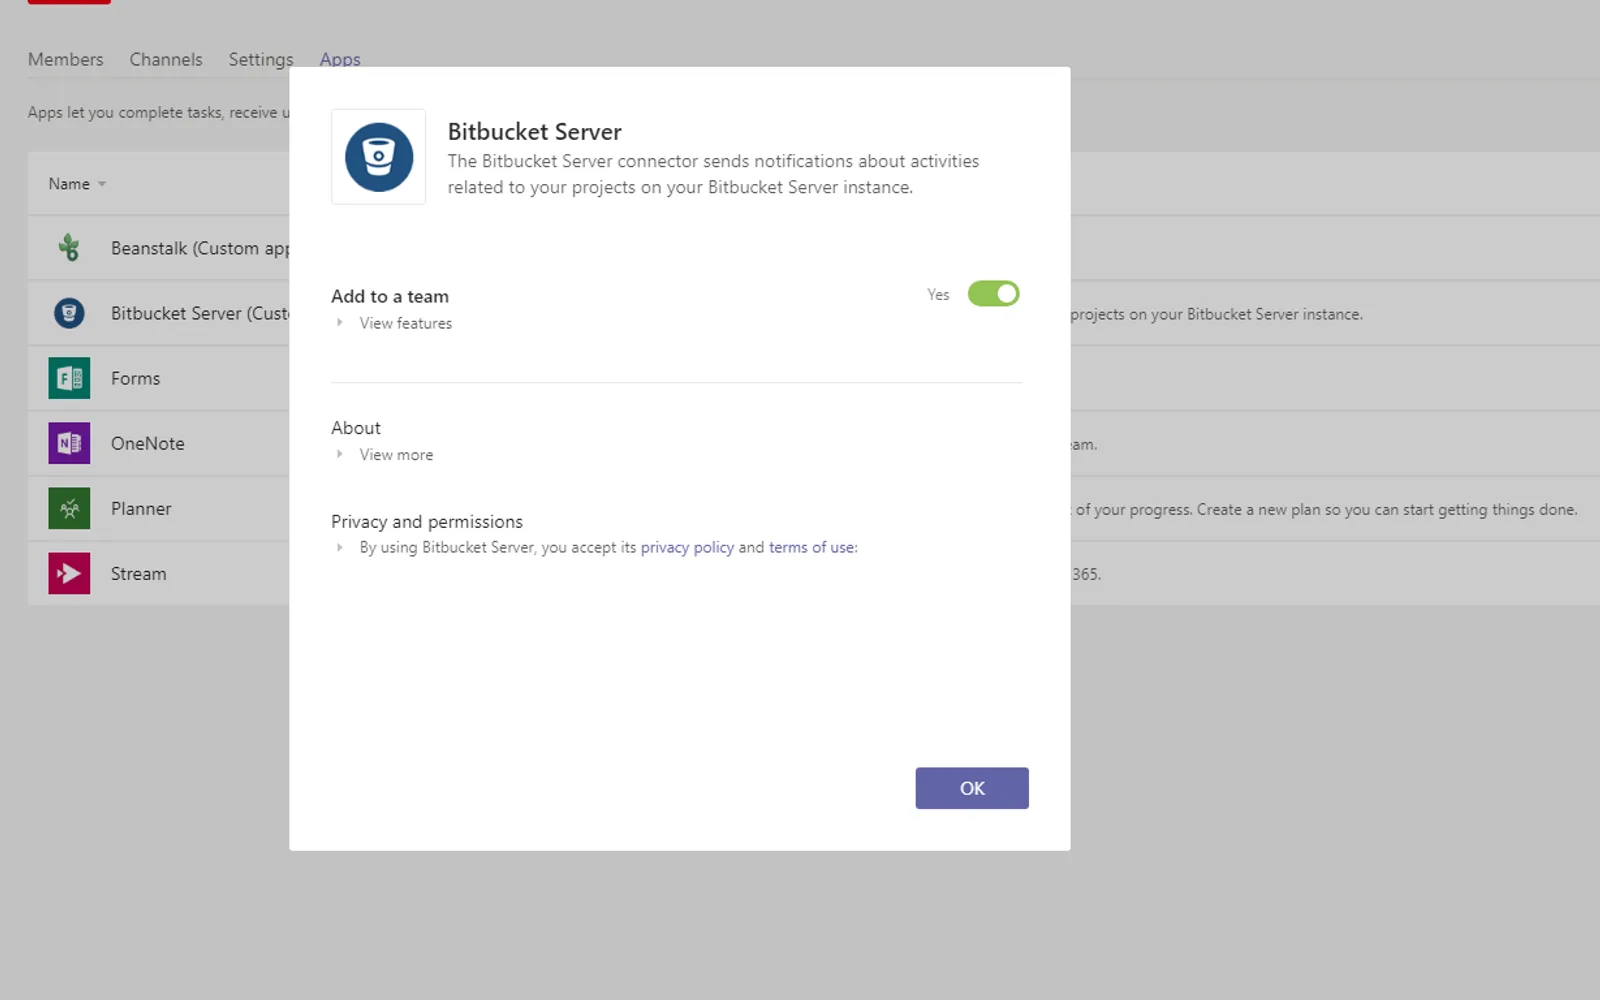Open the terms of use link
1600x1000 pixels.
811,547
